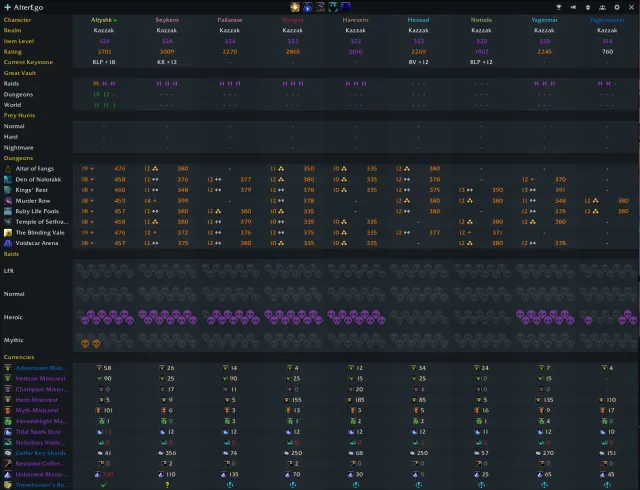Click the Nebulous Voidcore currency icon

pyautogui.click(x=8, y=442)
